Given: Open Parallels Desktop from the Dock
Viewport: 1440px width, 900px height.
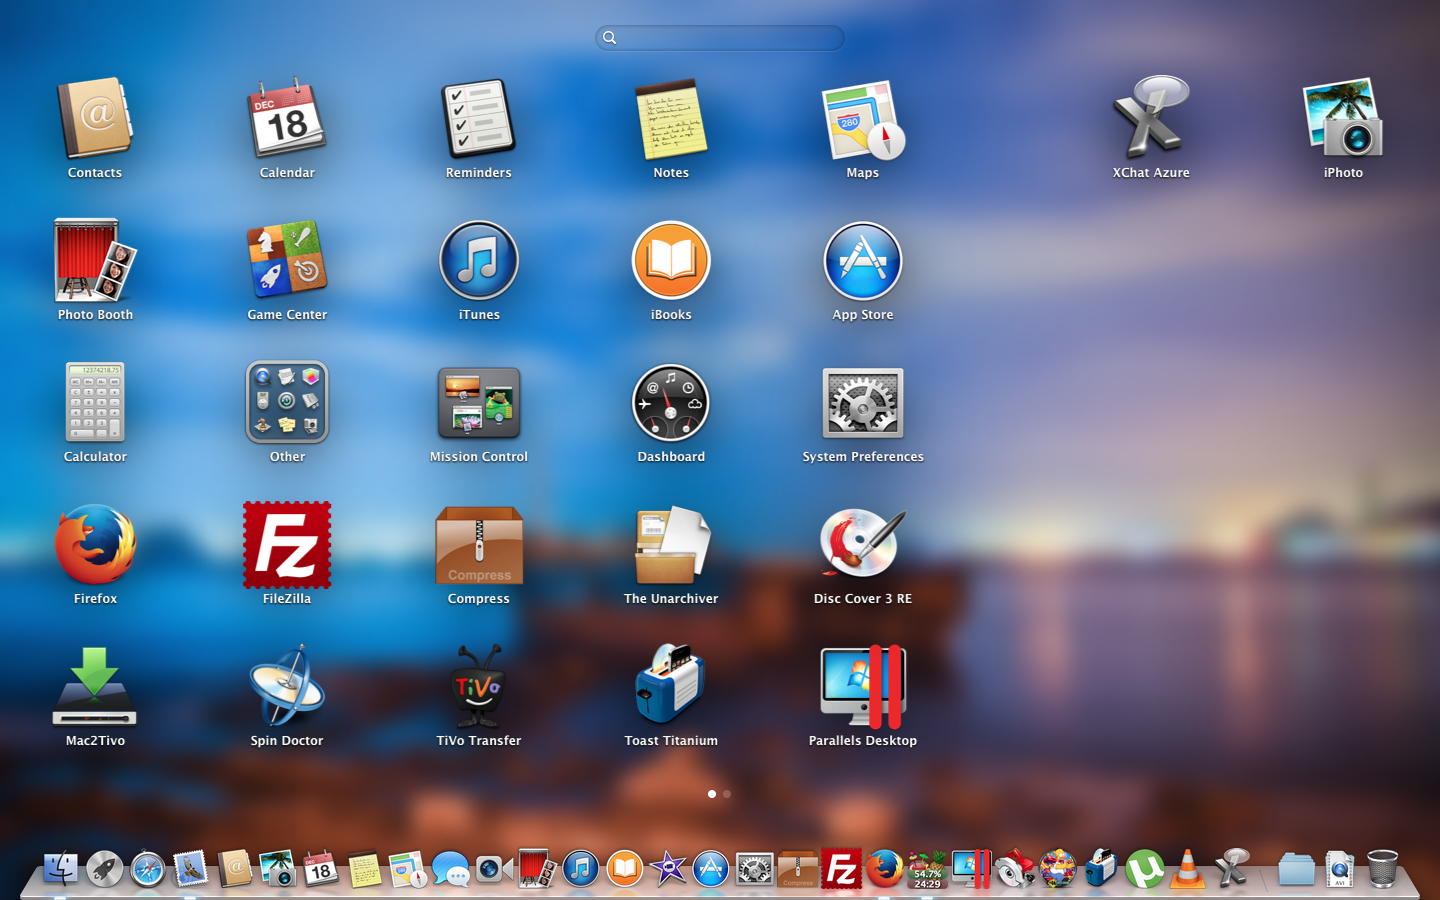Looking at the screenshot, I should (971, 868).
